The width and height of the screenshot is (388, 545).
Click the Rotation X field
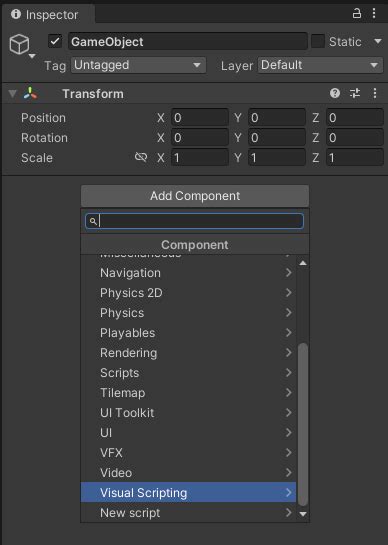[200, 138]
